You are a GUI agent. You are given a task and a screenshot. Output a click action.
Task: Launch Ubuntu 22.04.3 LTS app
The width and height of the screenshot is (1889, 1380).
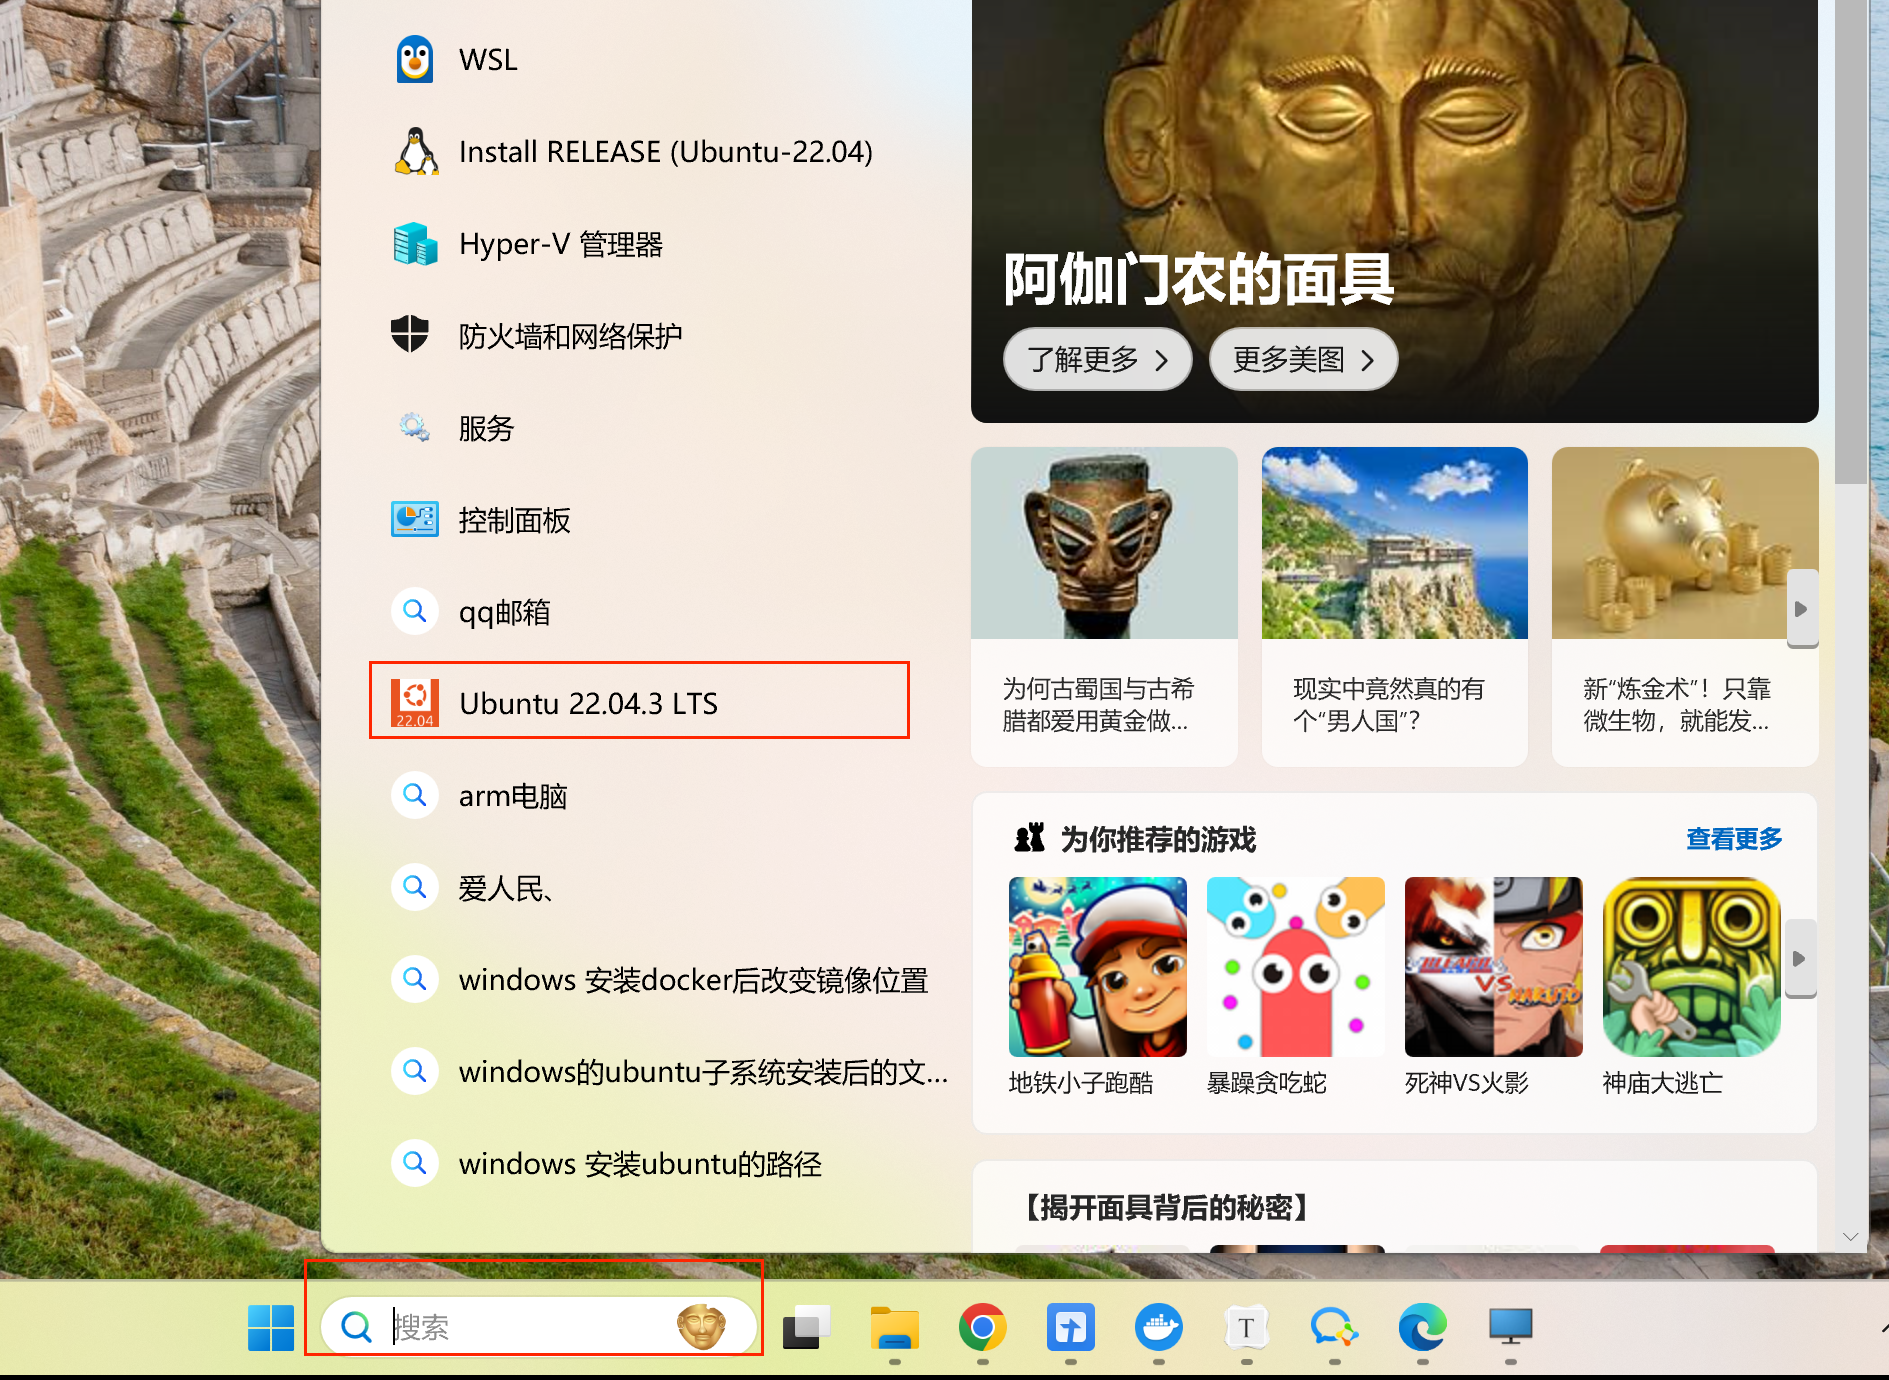pos(640,703)
